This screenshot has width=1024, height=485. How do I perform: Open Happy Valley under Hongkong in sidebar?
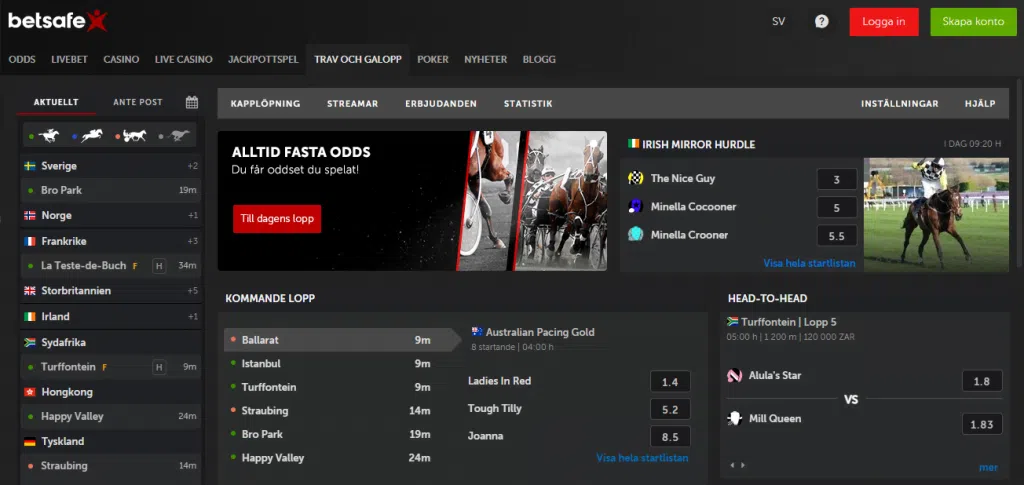[111, 416]
